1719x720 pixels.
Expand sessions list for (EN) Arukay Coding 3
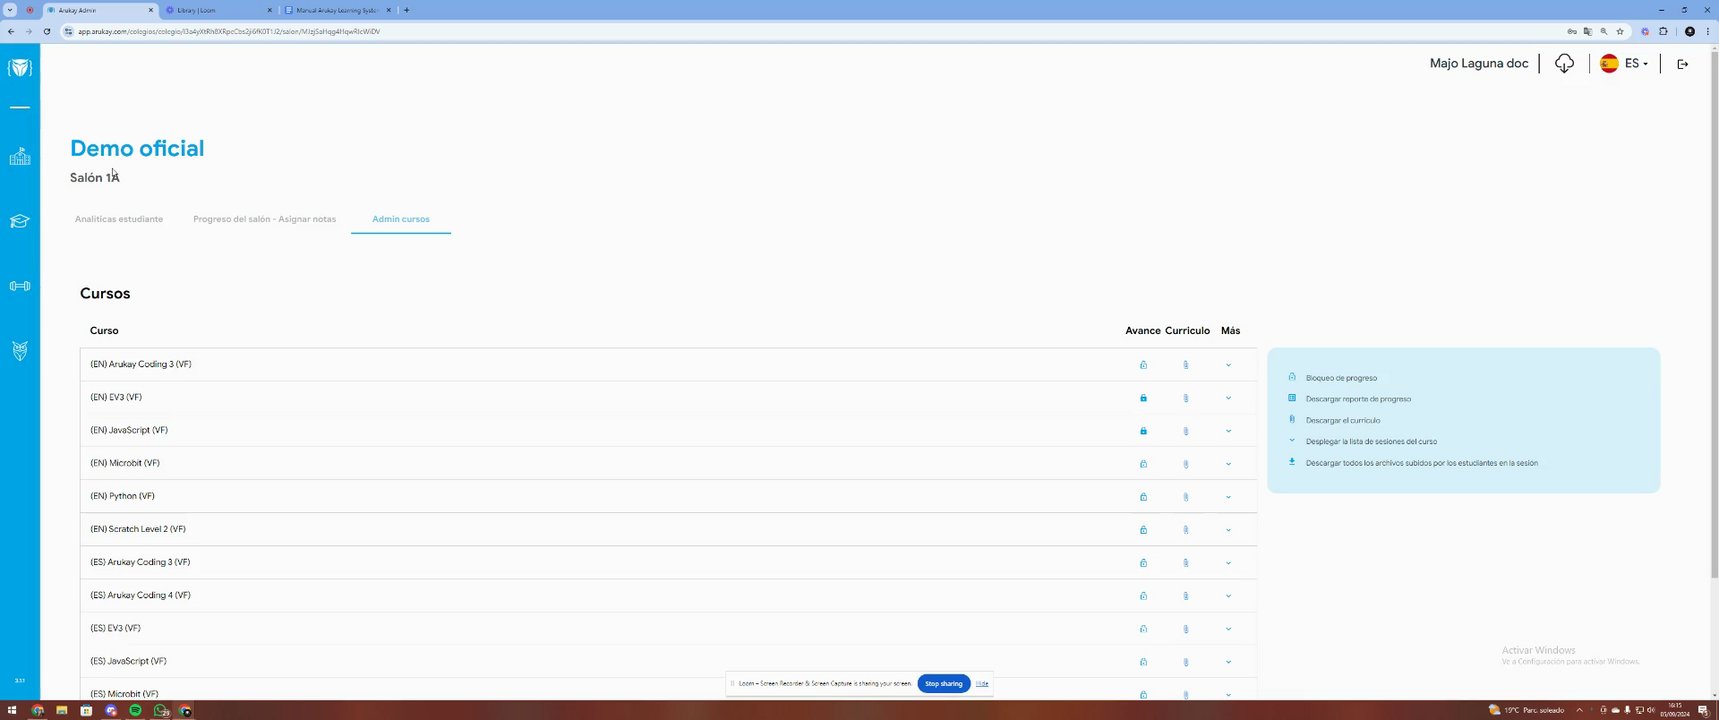pyautogui.click(x=1228, y=365)
